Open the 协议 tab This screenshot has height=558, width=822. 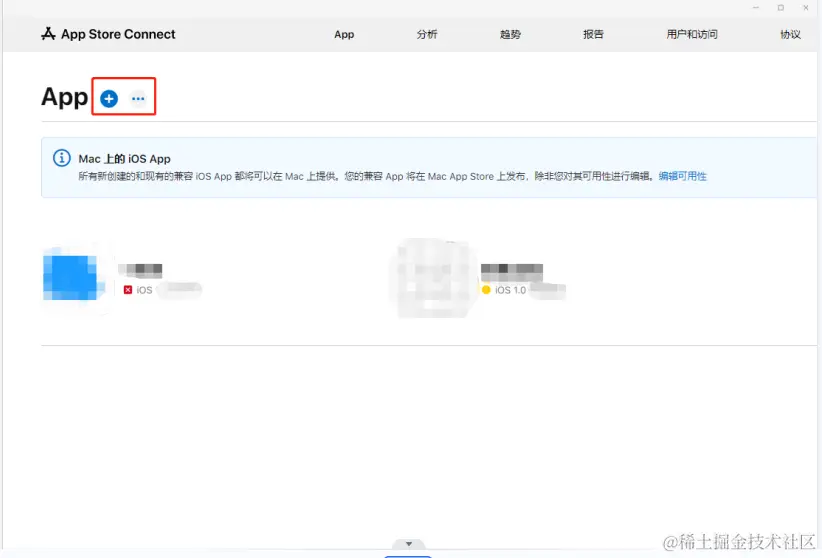point(790,35)
